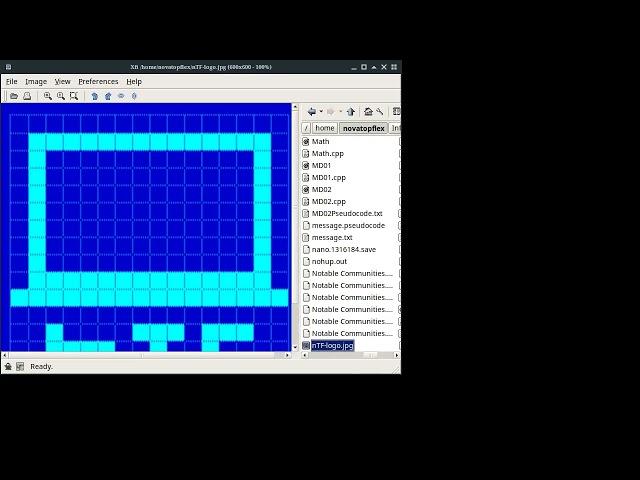Click the message.txt file icon
Screen dimensions: 640x480
click(306, 238)
